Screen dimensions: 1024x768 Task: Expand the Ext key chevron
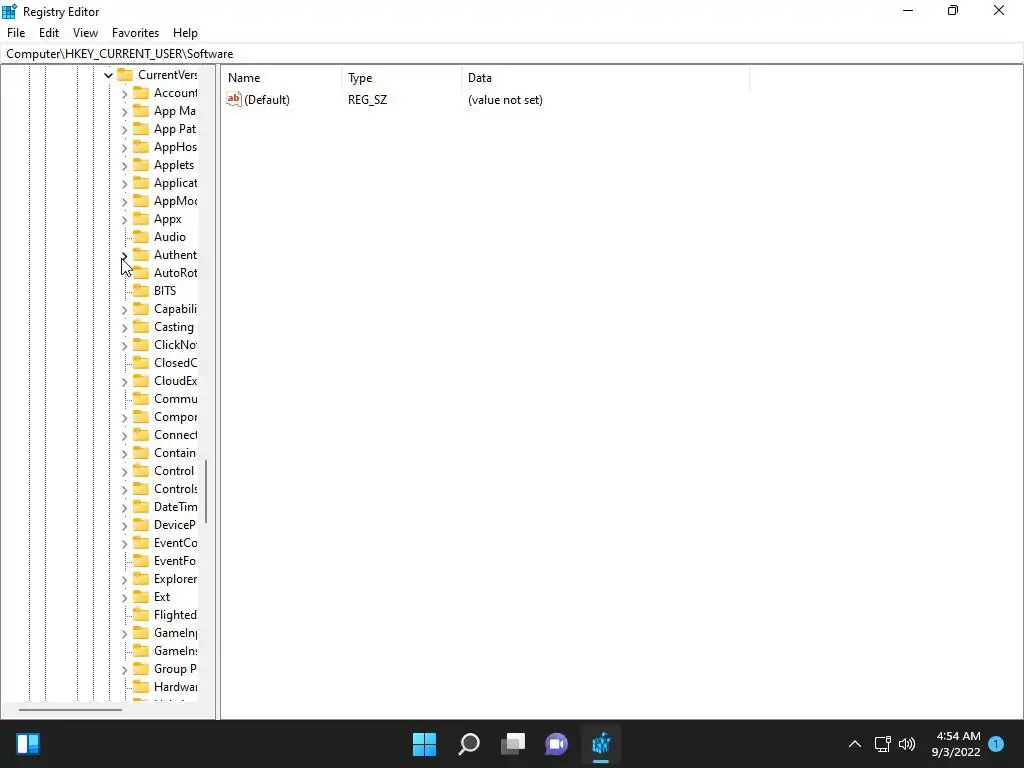coord(125,598)
